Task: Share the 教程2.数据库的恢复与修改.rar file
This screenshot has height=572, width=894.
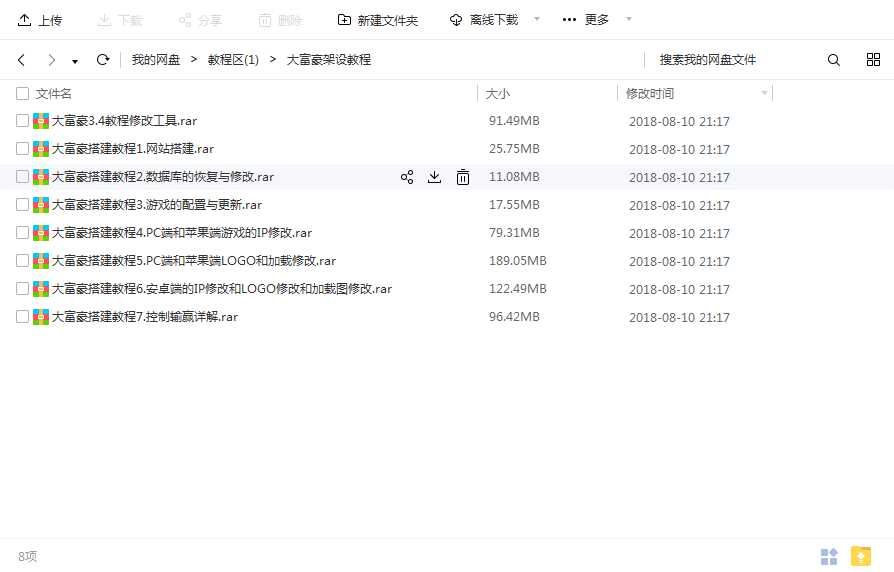Action: tap(407, 177)
